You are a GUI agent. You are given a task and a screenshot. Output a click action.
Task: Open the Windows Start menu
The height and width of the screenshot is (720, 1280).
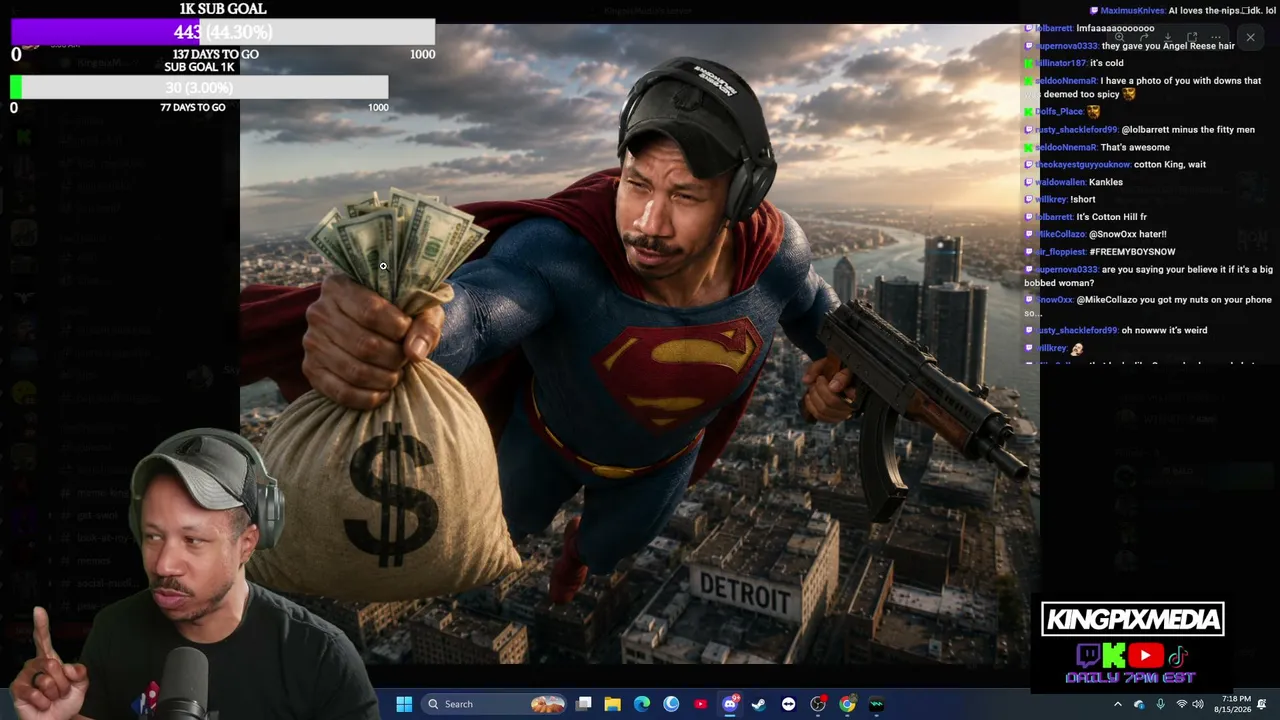404,704
